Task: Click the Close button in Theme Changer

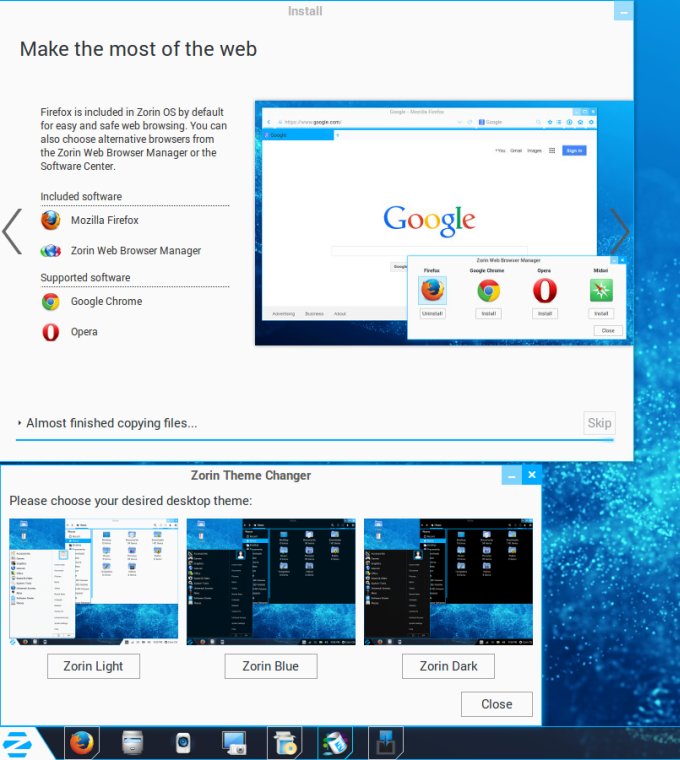Action: 497,704
